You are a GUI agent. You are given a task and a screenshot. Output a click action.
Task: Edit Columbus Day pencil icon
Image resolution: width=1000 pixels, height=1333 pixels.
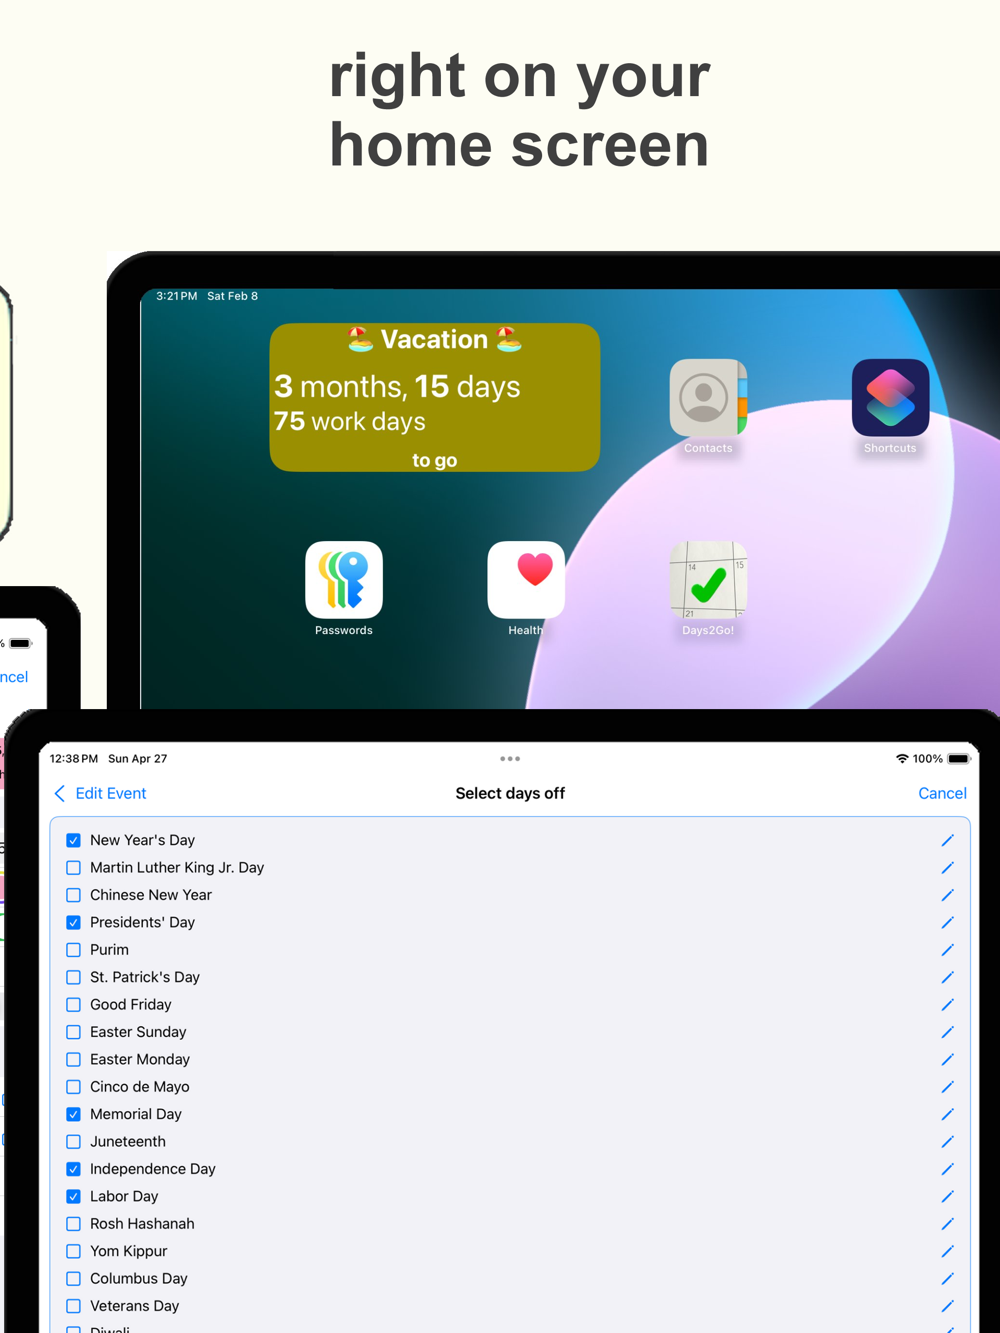[x=947, y=1279]
